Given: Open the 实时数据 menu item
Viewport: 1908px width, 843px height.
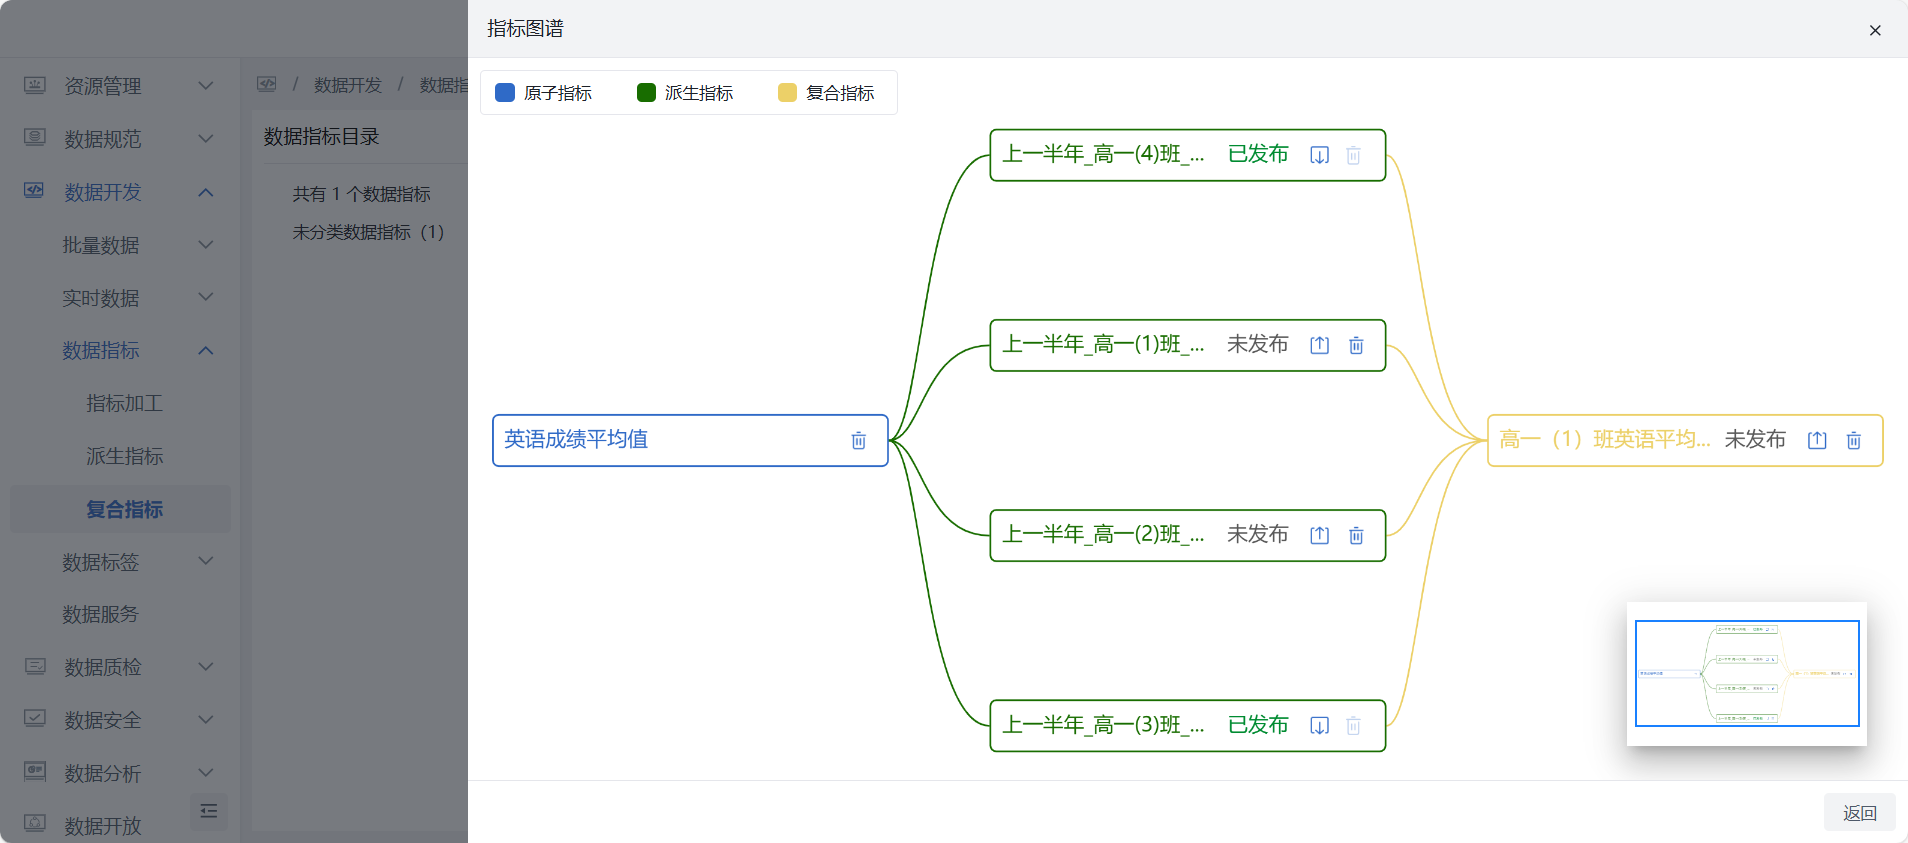Looking at the screenshot, I should pos(101,298).
